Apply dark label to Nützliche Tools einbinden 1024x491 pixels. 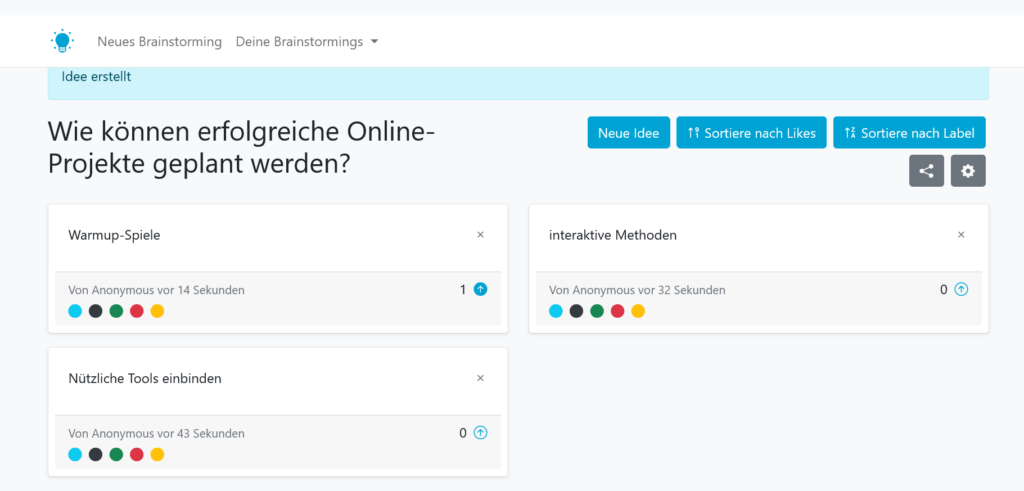pyautogui.click(x=96, y=454)
